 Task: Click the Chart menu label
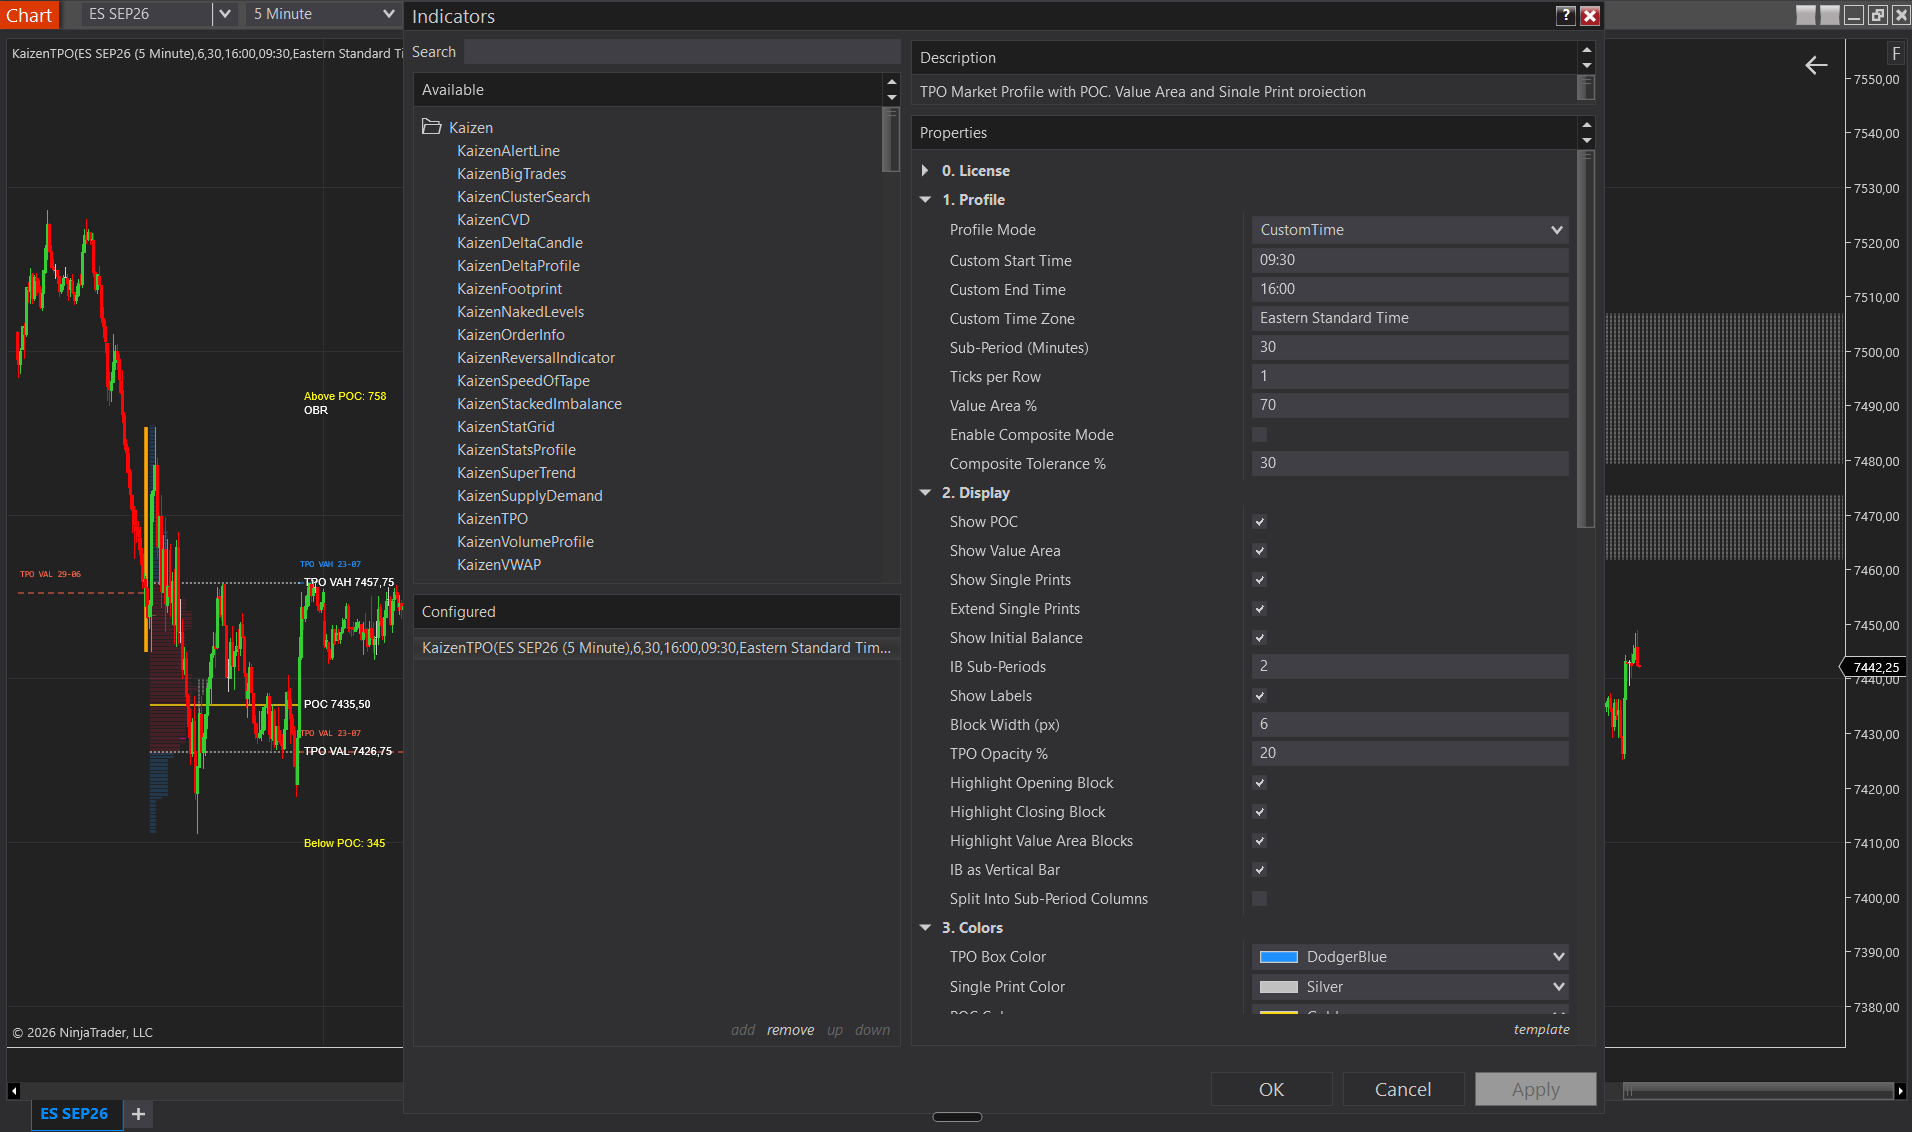point(29,15)
